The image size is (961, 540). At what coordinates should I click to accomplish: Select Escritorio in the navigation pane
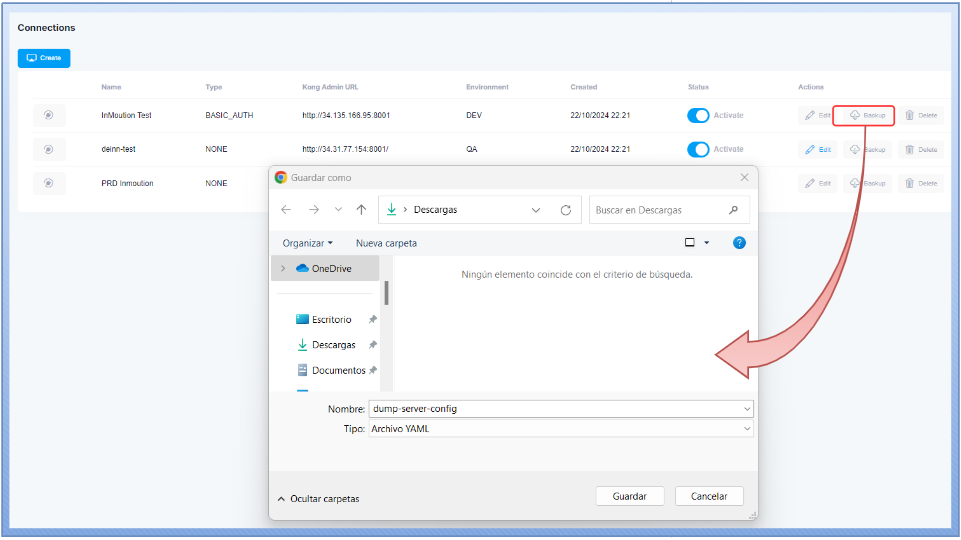click(331, 320)
